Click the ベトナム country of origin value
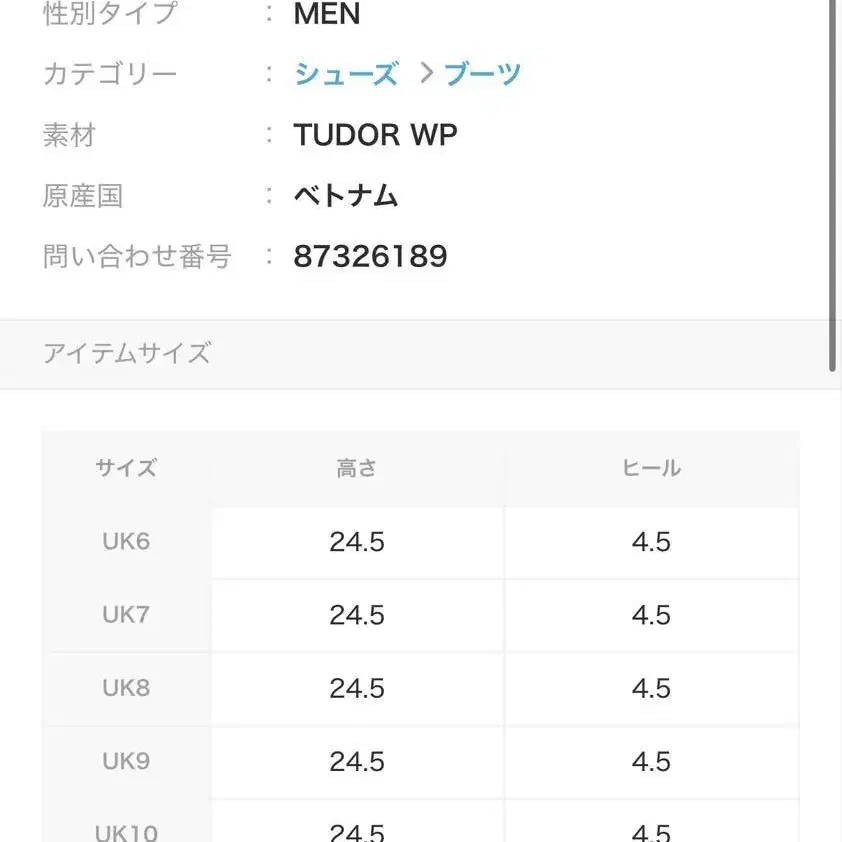Viewport: 842px width, 842px height. 346,196
